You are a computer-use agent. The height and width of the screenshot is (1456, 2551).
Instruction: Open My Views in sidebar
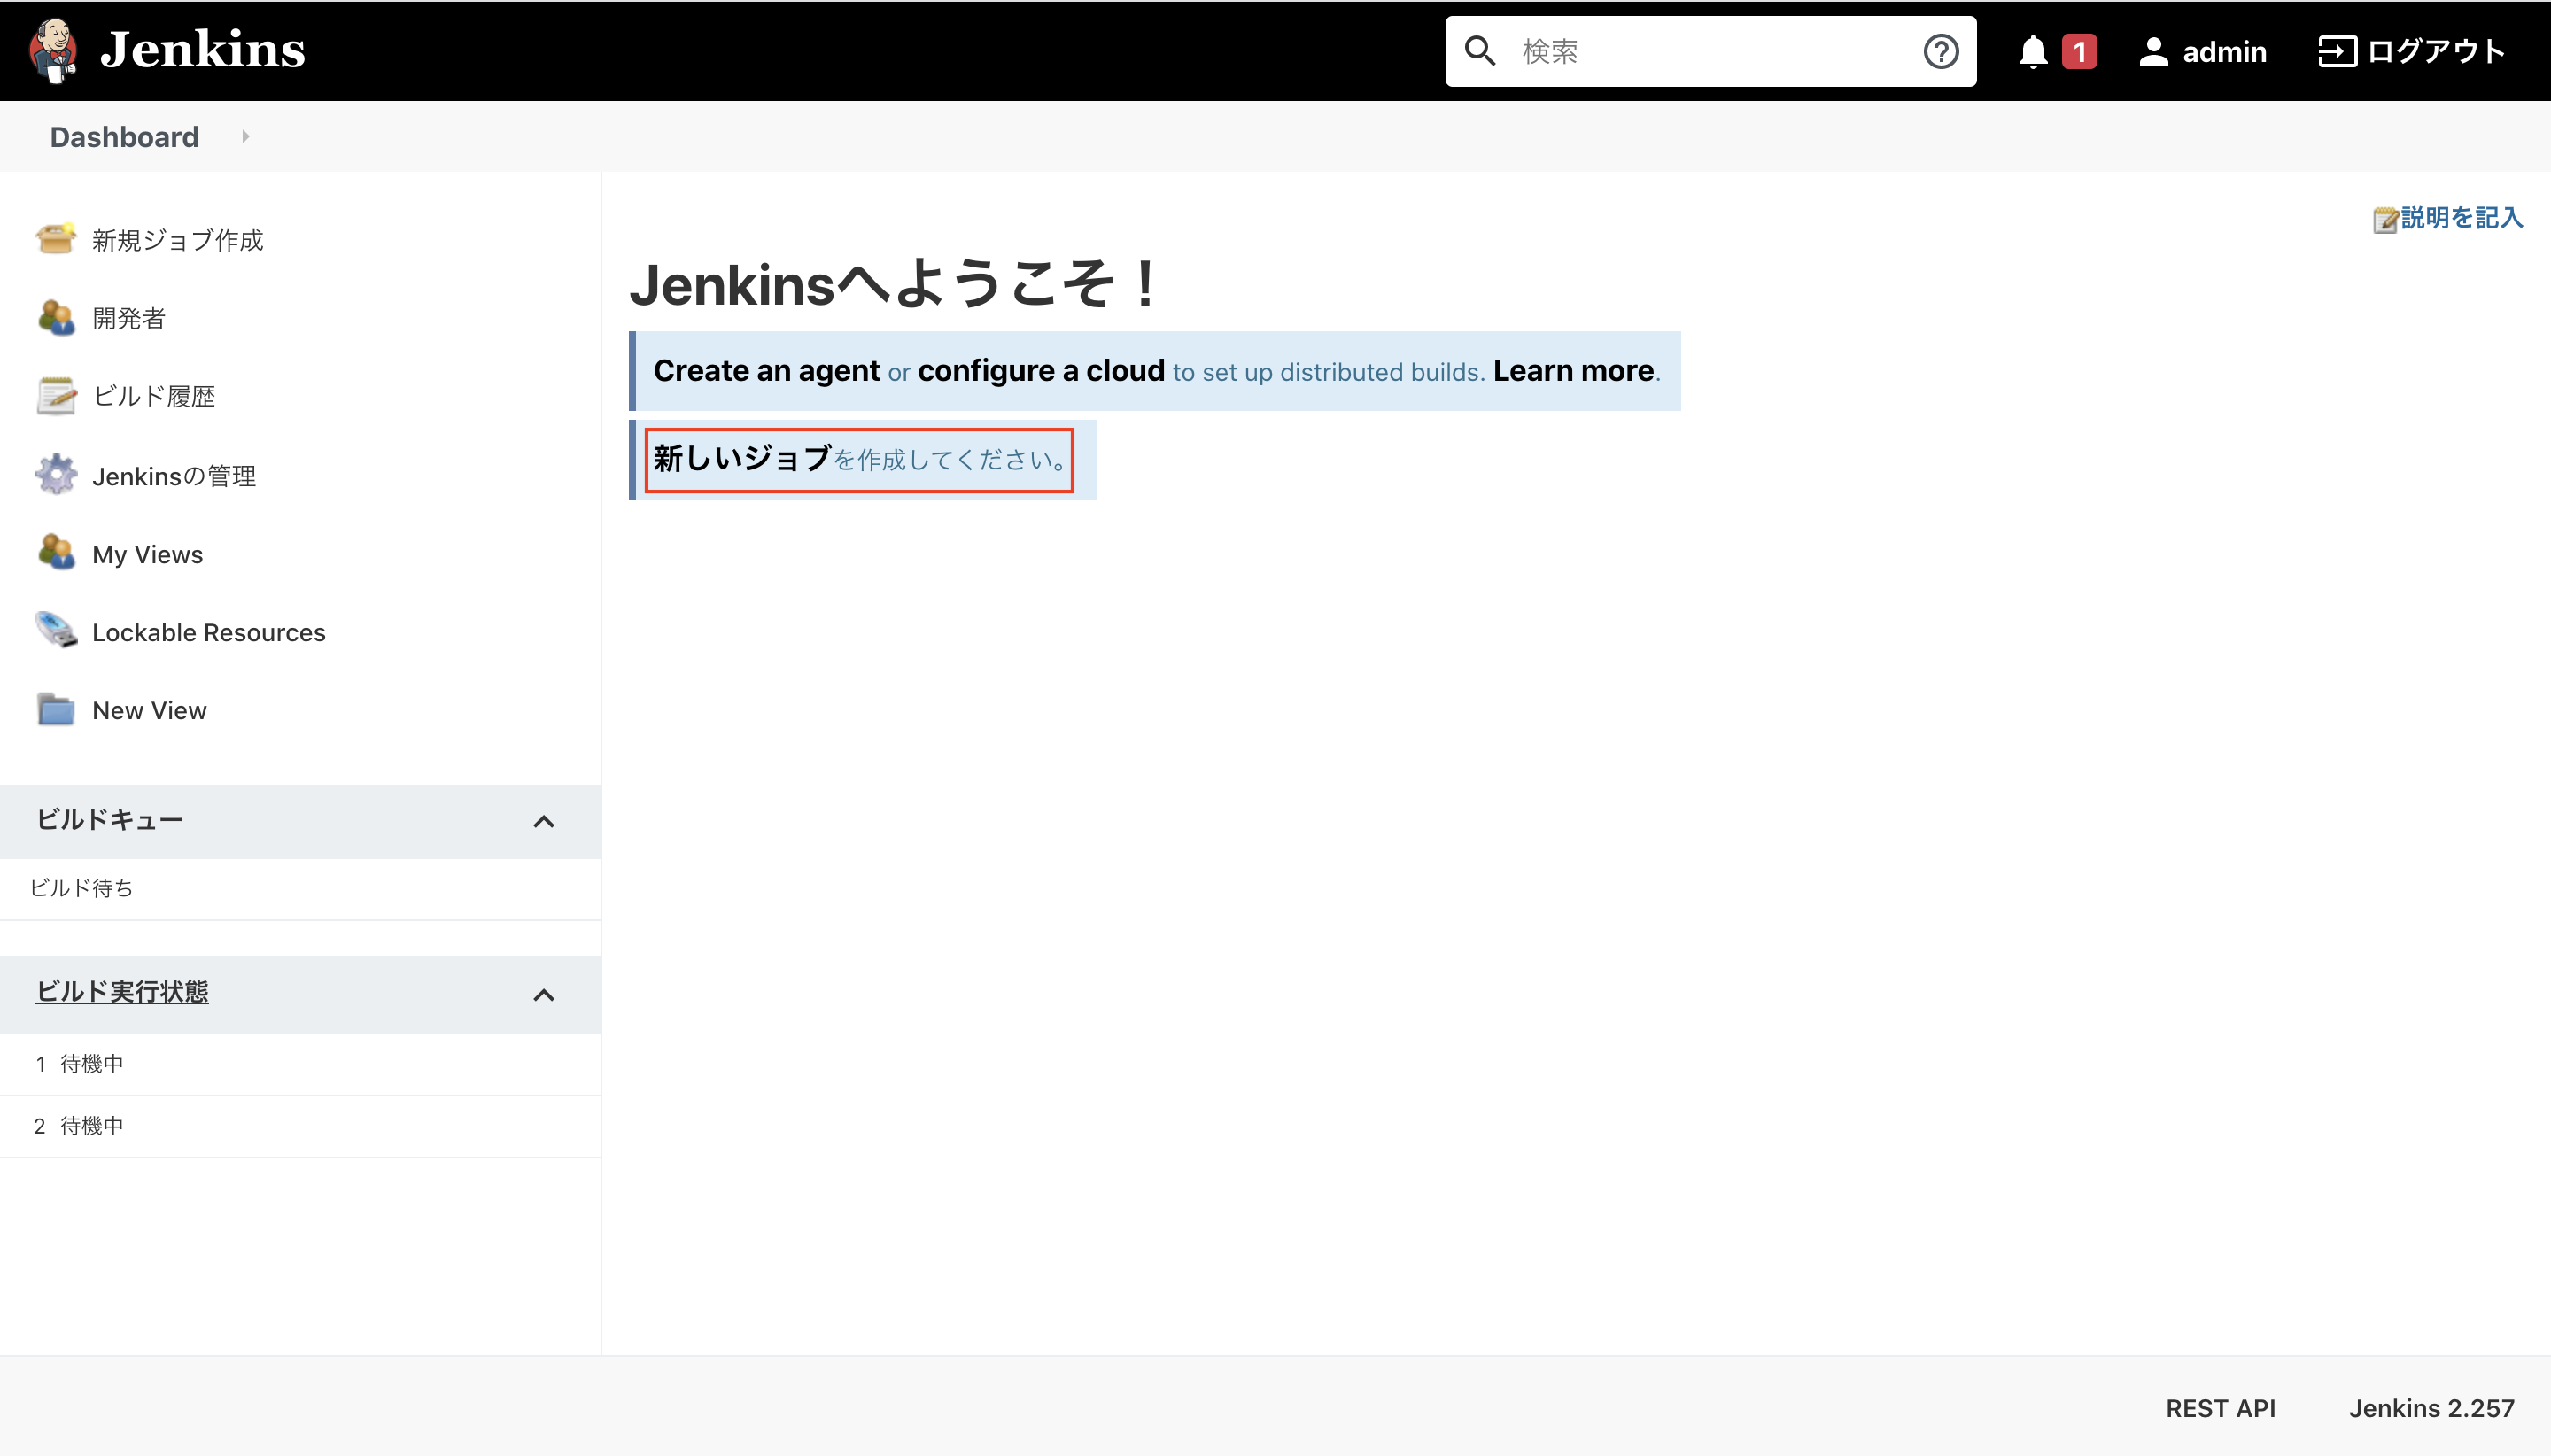click(148, 554)
